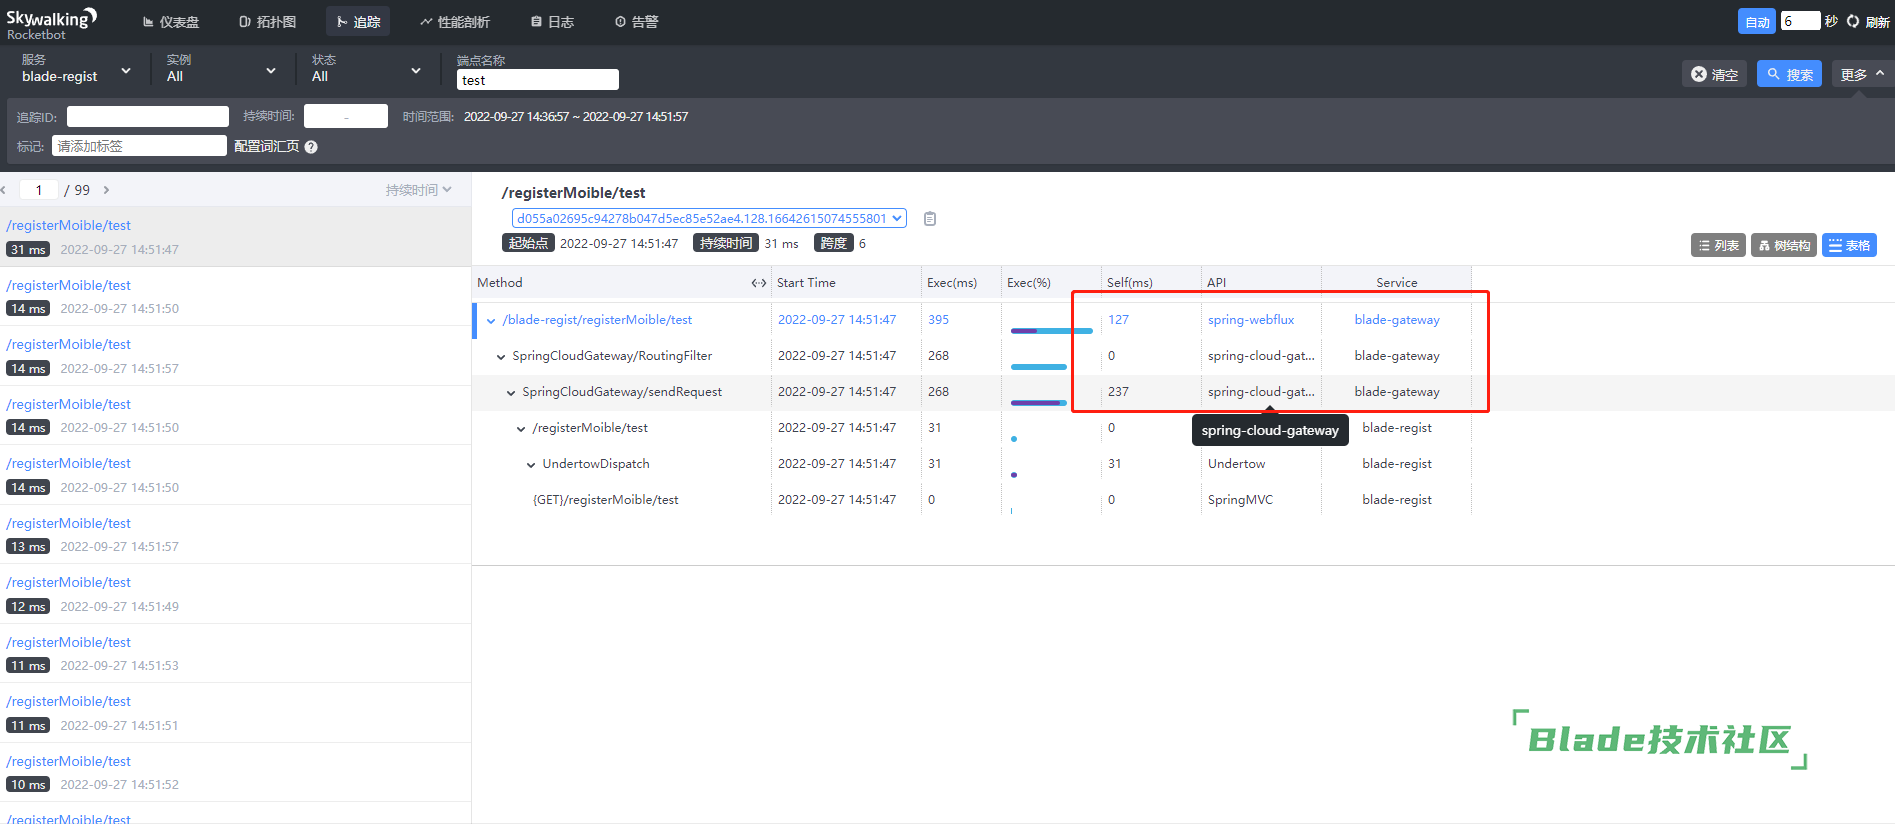Open the 日志 log tab

tap(552, 22)
